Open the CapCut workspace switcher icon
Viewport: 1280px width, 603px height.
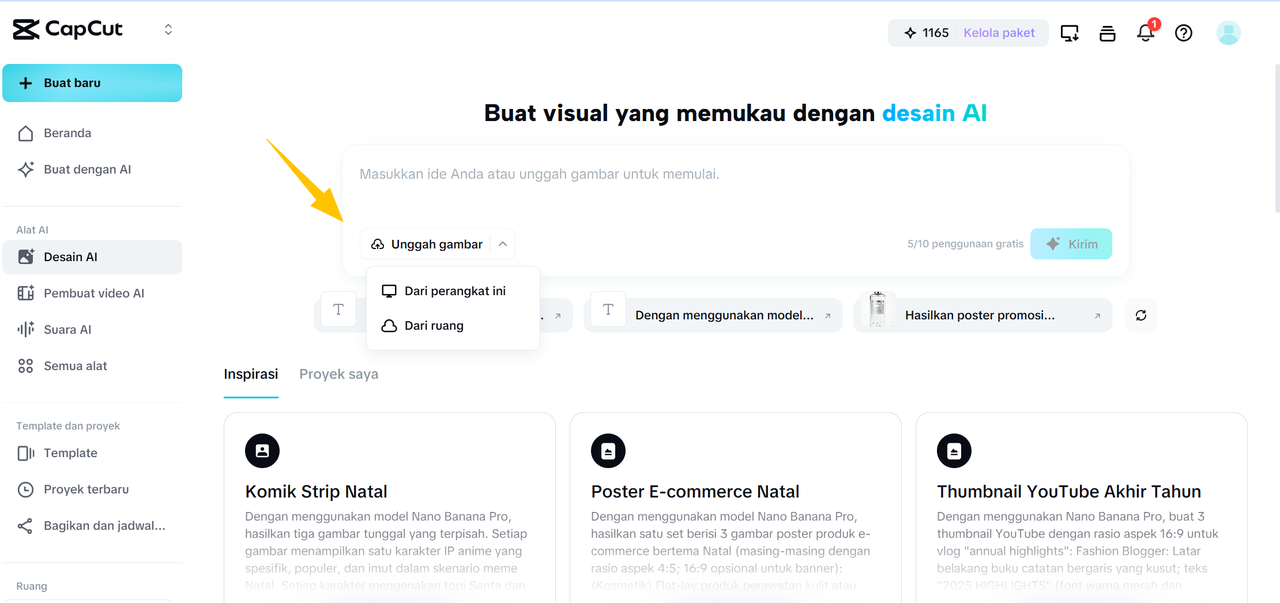[167, 29]
